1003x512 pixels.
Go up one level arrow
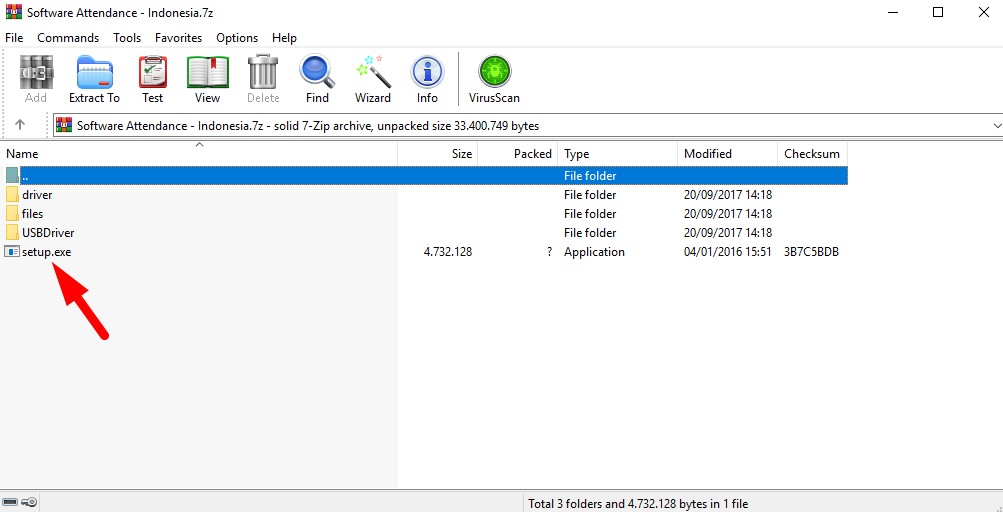20,125
